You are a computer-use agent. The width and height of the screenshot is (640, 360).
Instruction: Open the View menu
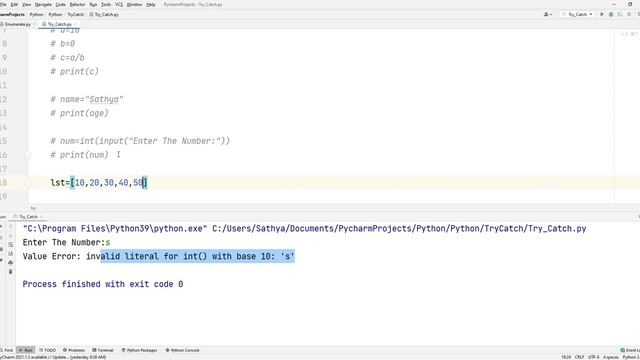27,4
